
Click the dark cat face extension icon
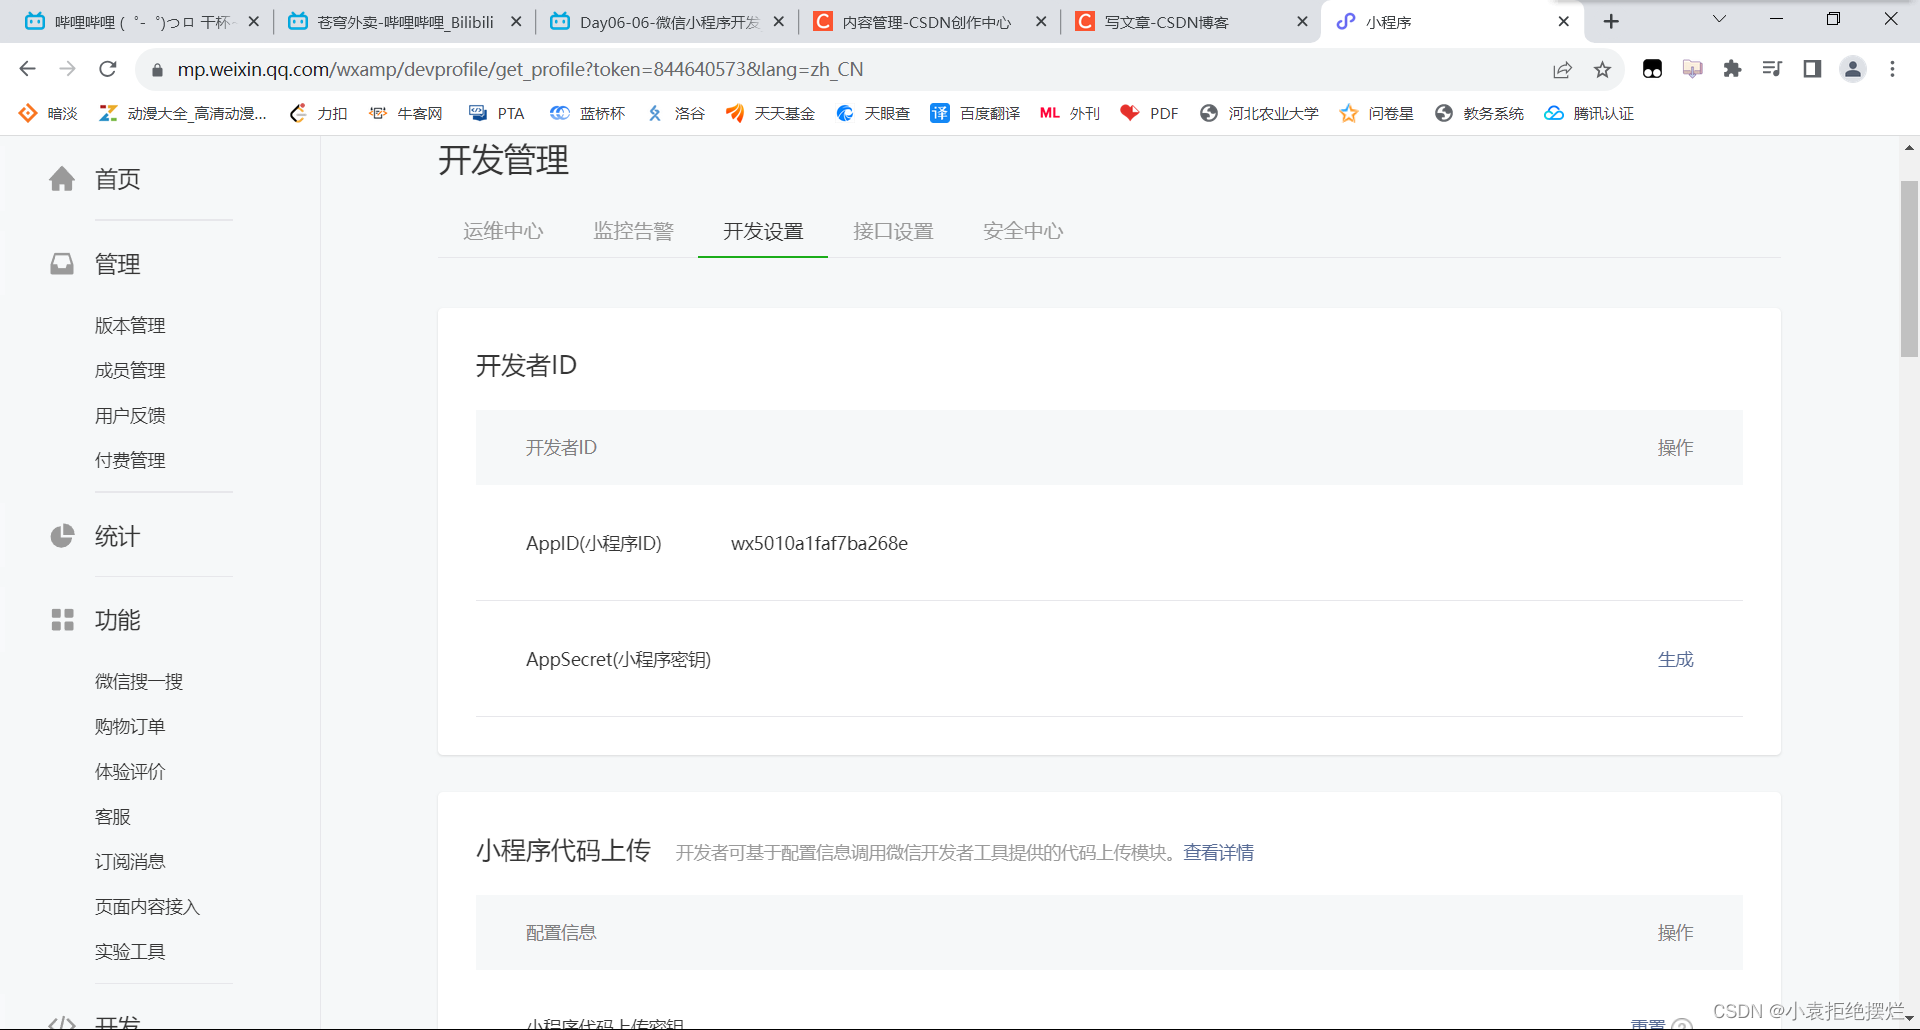1652,69
